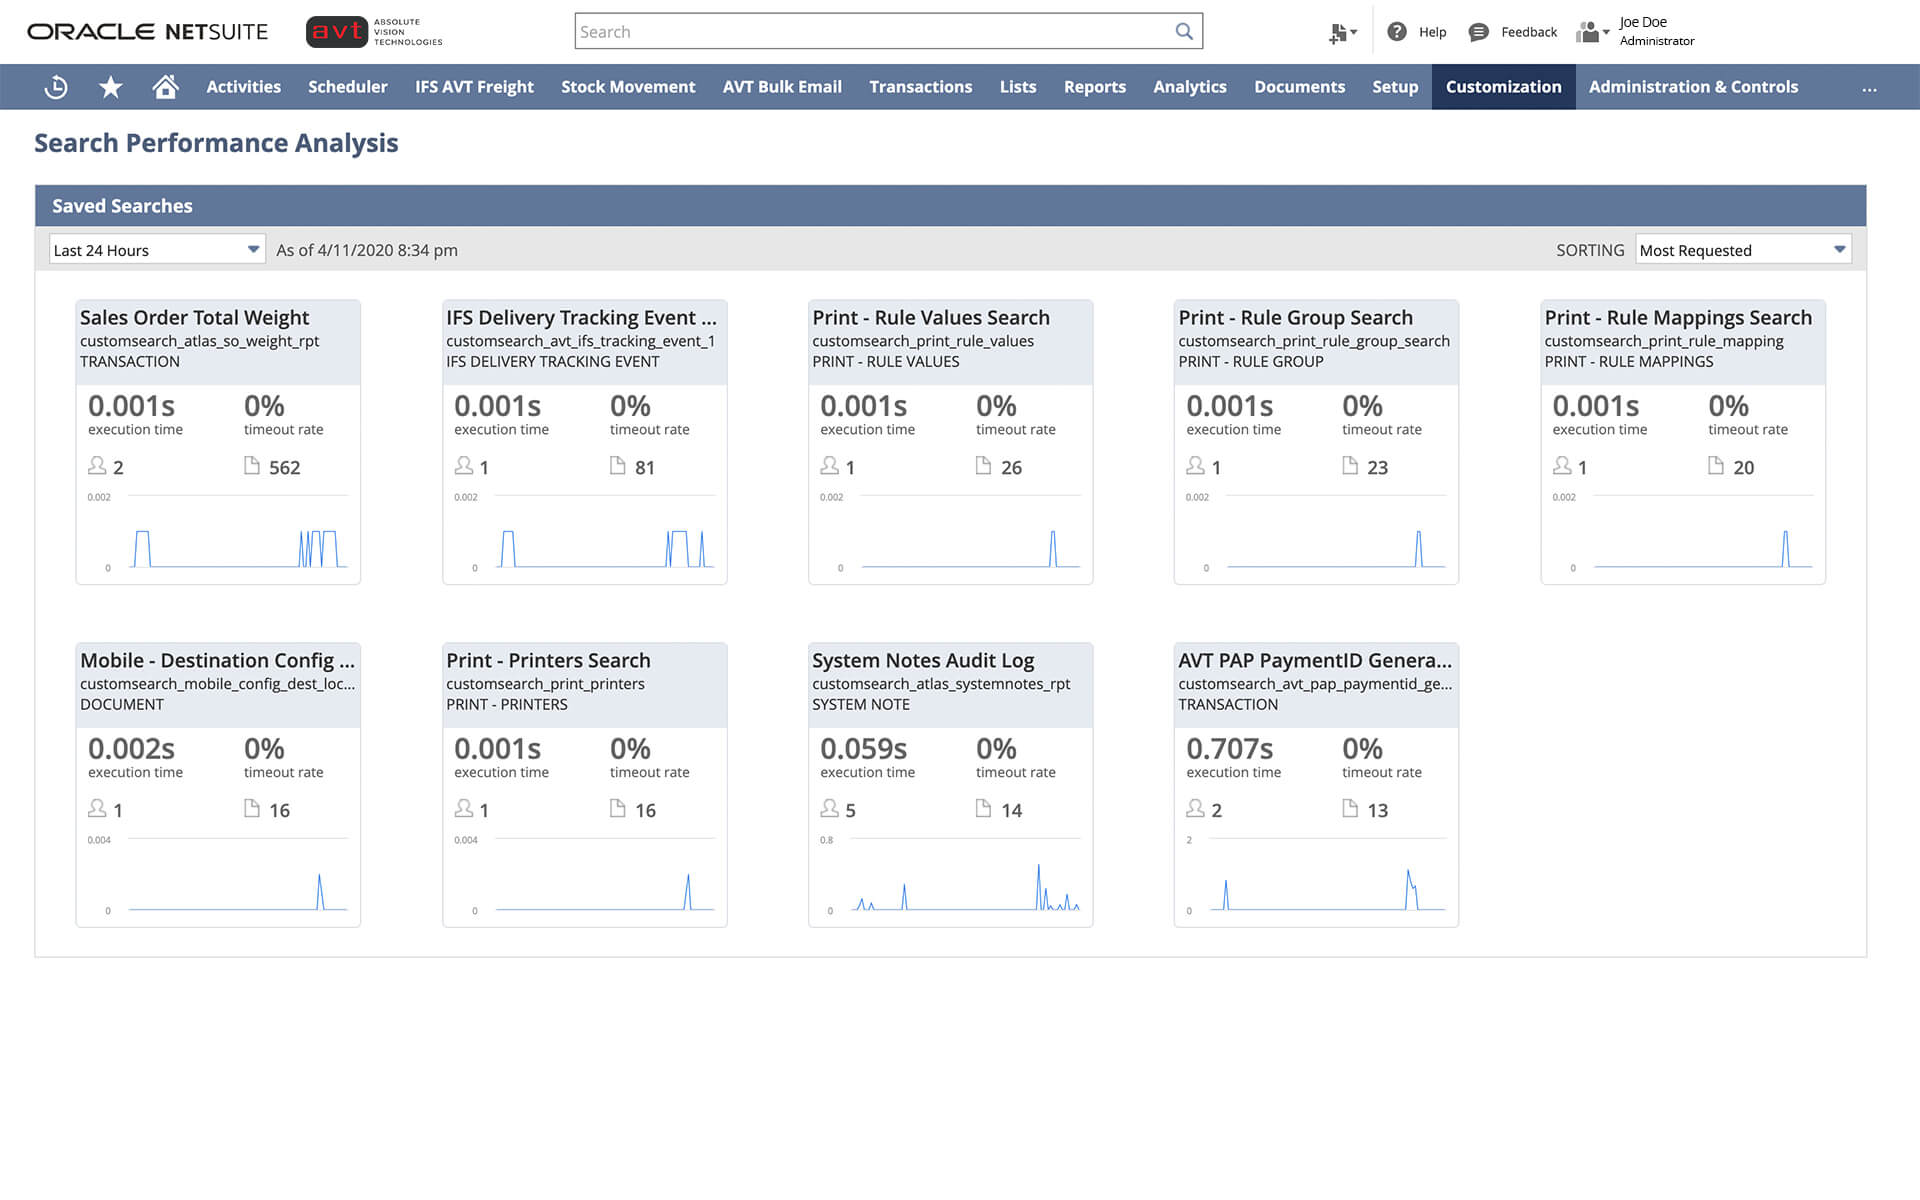
Task: Go to the Home house icon
Action: click(165, 87)
